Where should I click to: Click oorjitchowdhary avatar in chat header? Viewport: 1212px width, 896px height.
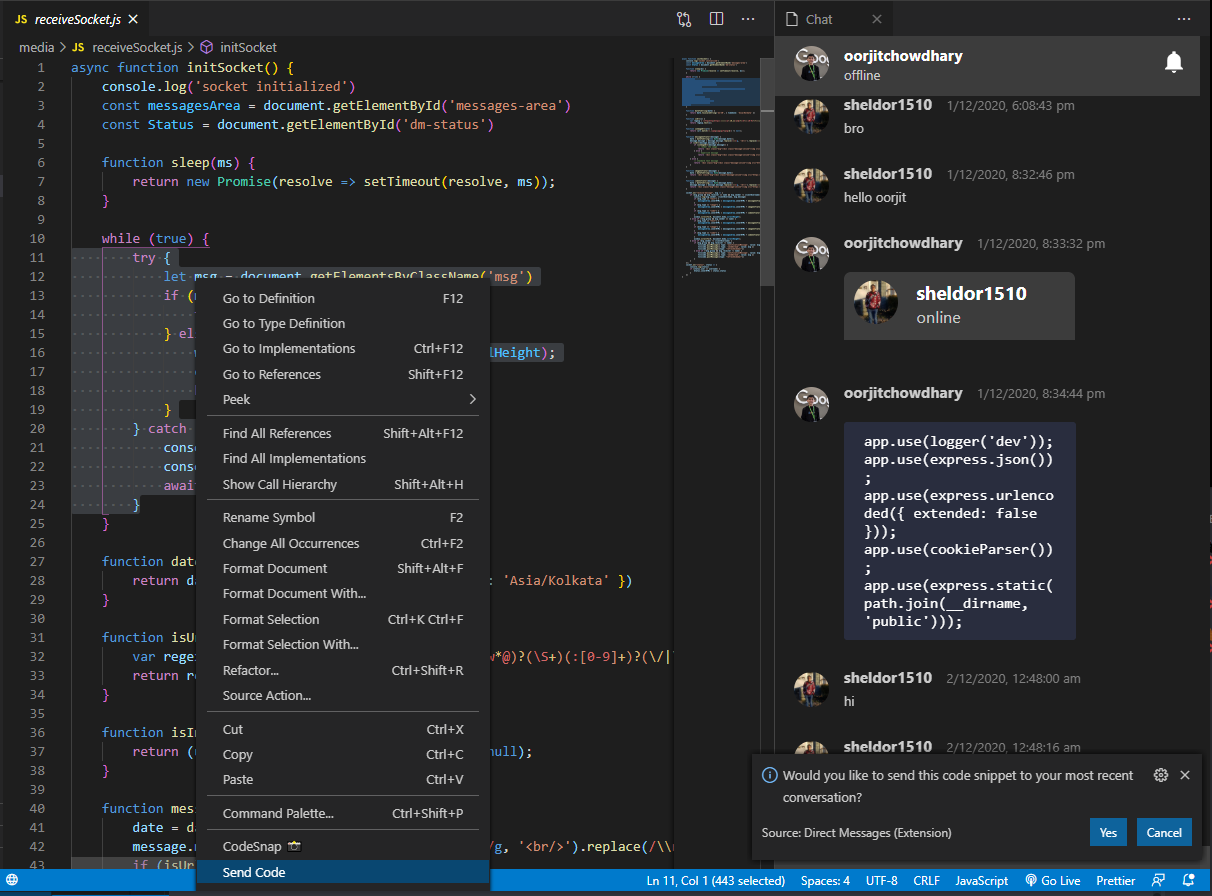(811, 64)
